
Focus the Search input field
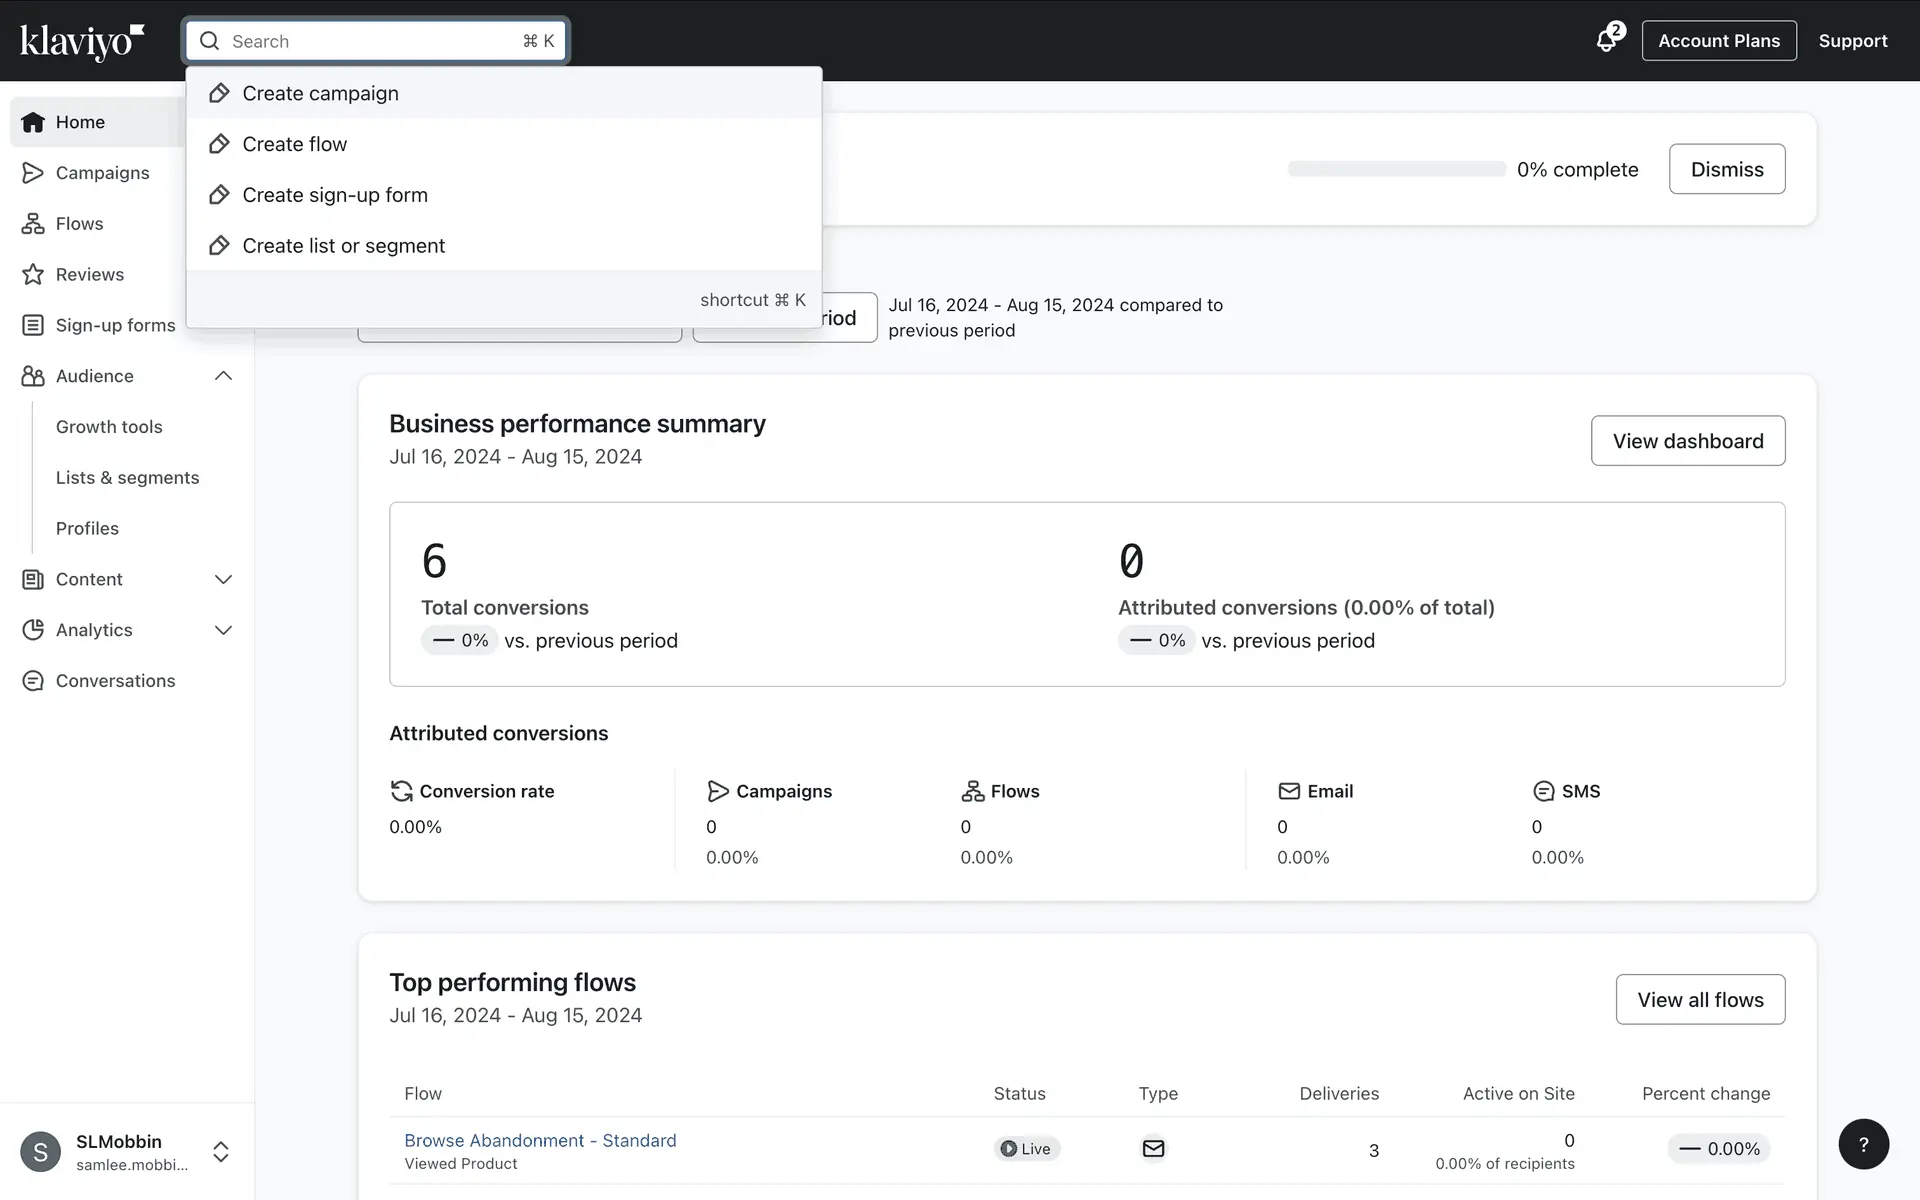point(370,41)
